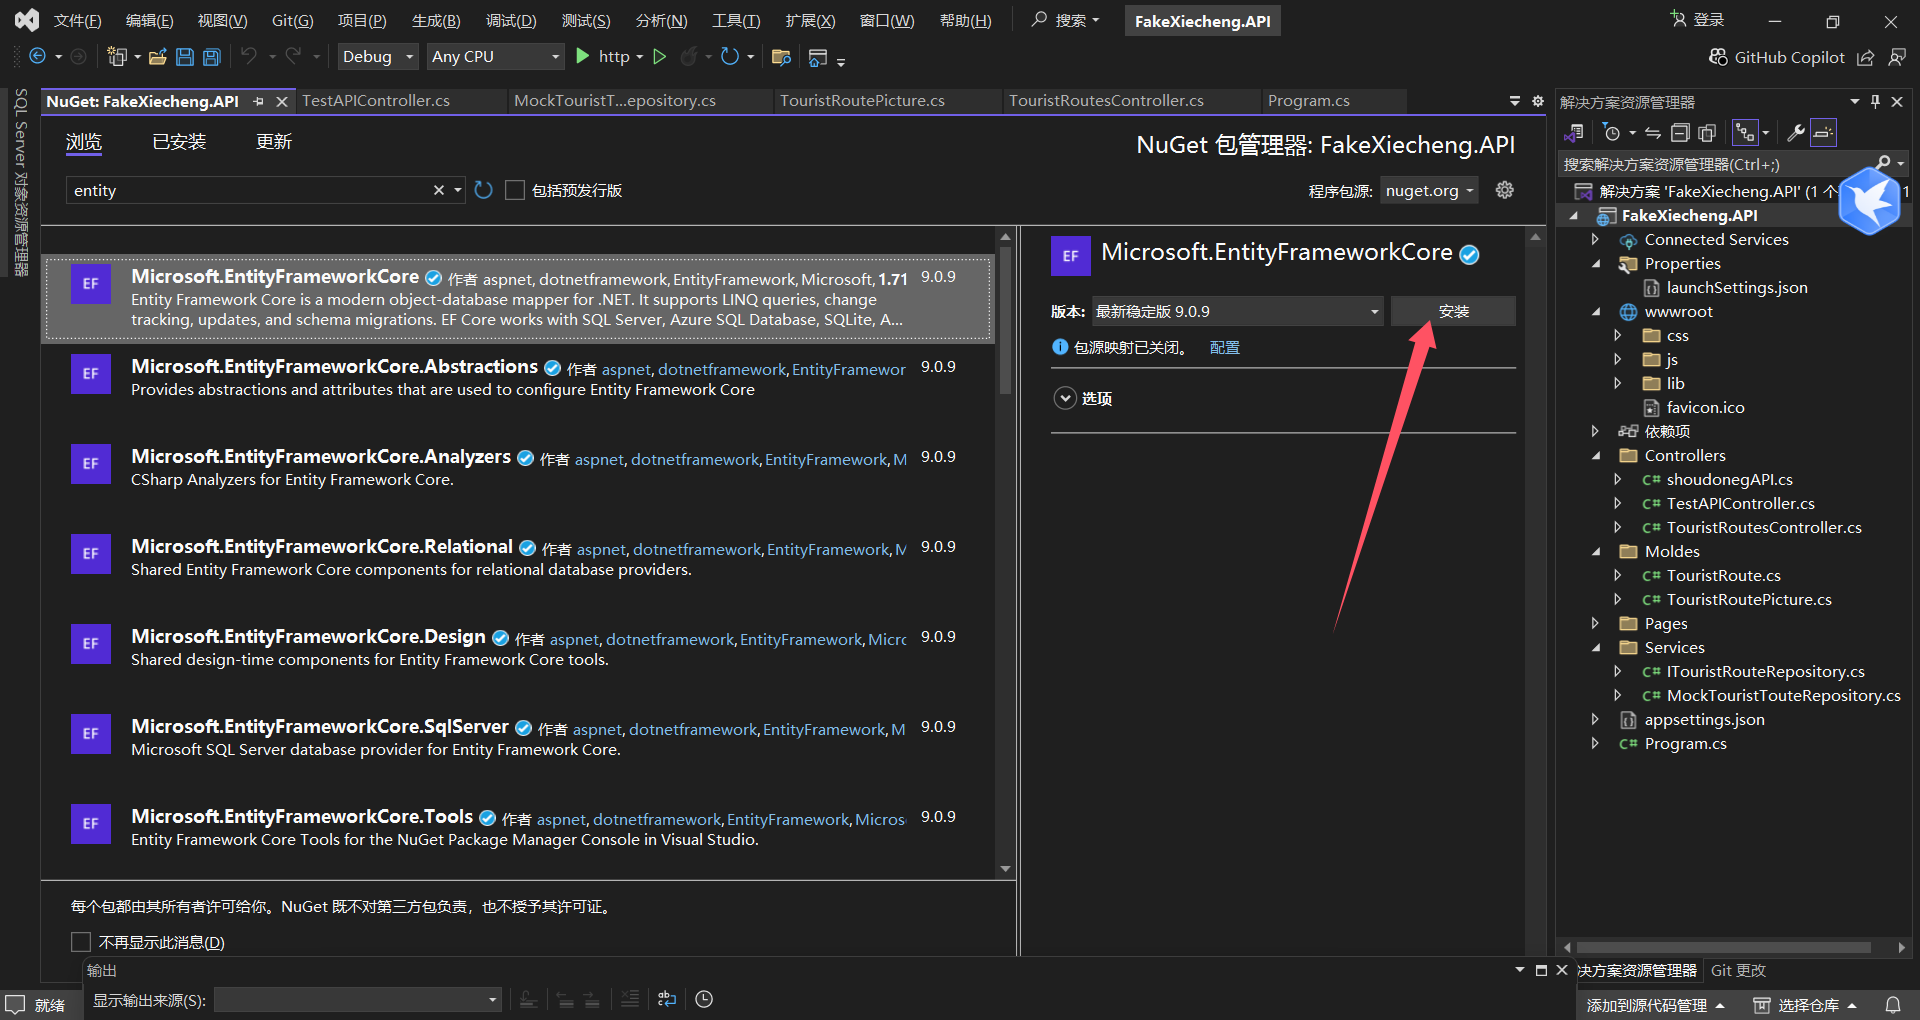The image size is (1920, 1020).
Task: Pin the Solution Explorer panel
Action: tap(1875, 102)
